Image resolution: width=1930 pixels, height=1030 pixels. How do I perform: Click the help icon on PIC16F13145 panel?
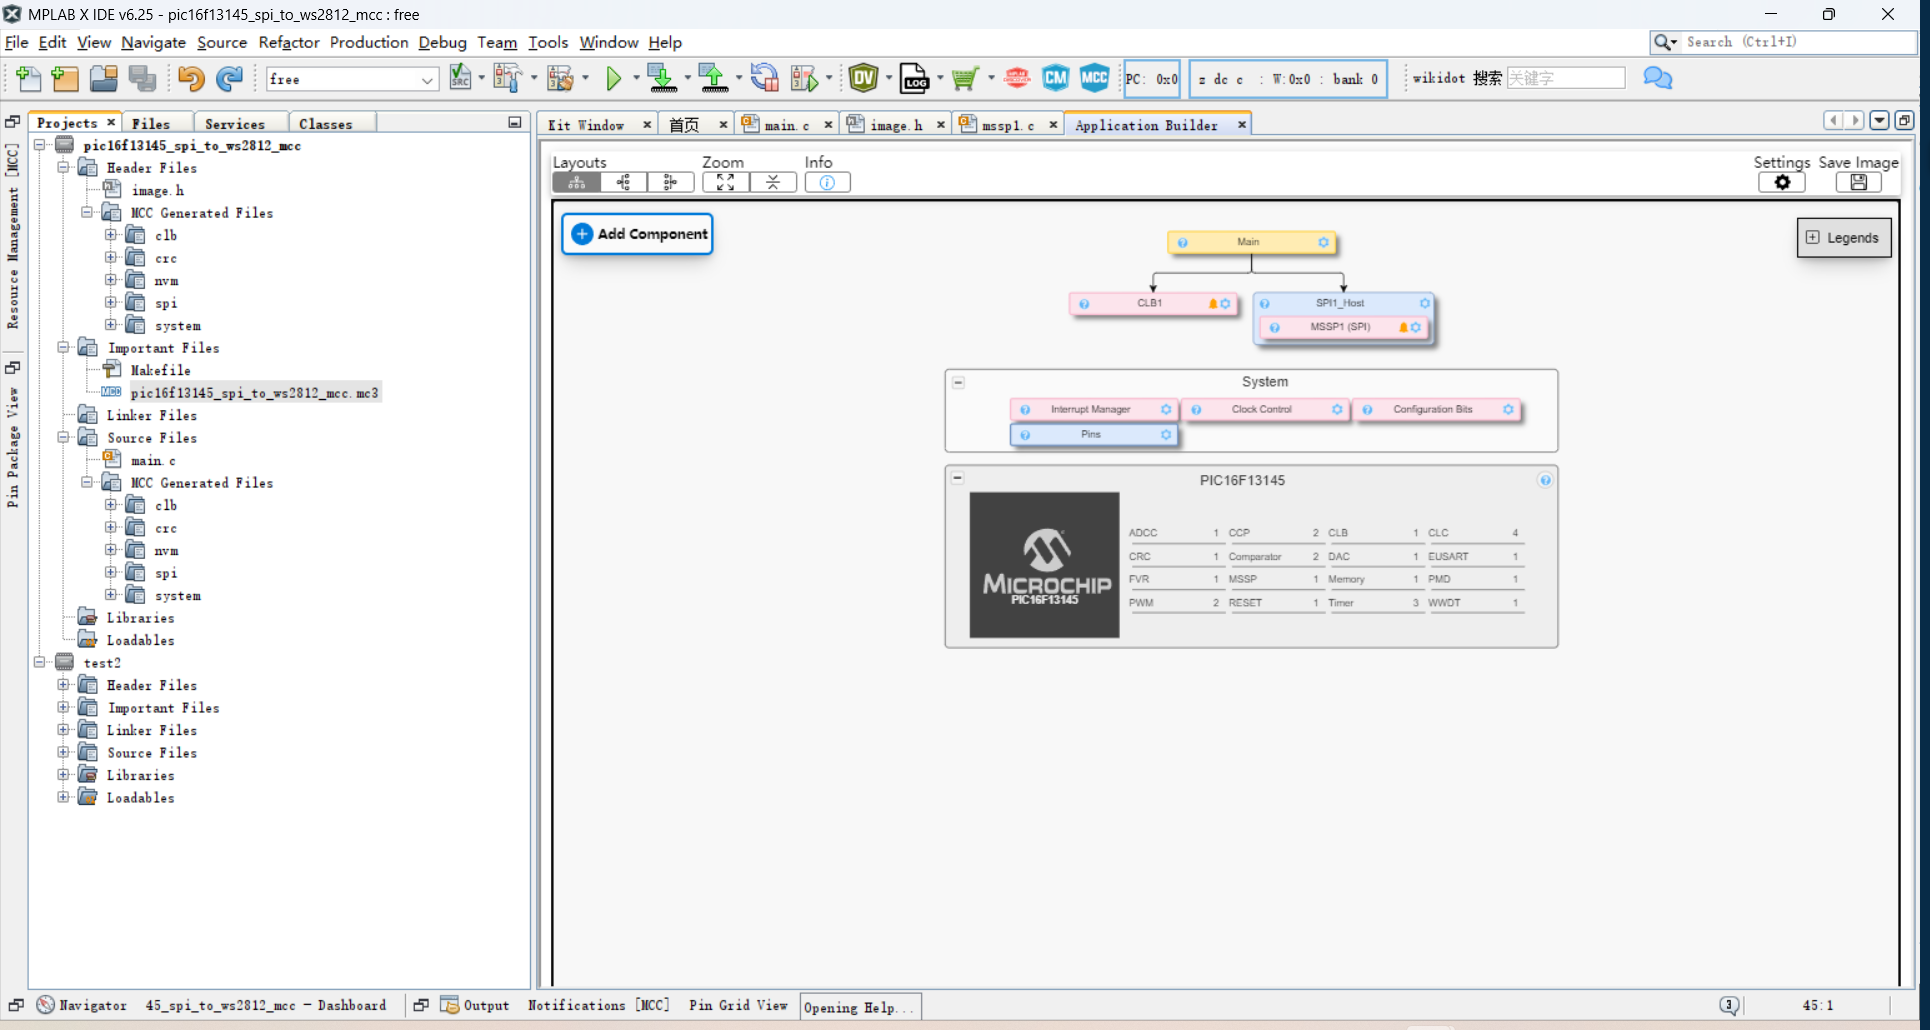click(1545, 481)
